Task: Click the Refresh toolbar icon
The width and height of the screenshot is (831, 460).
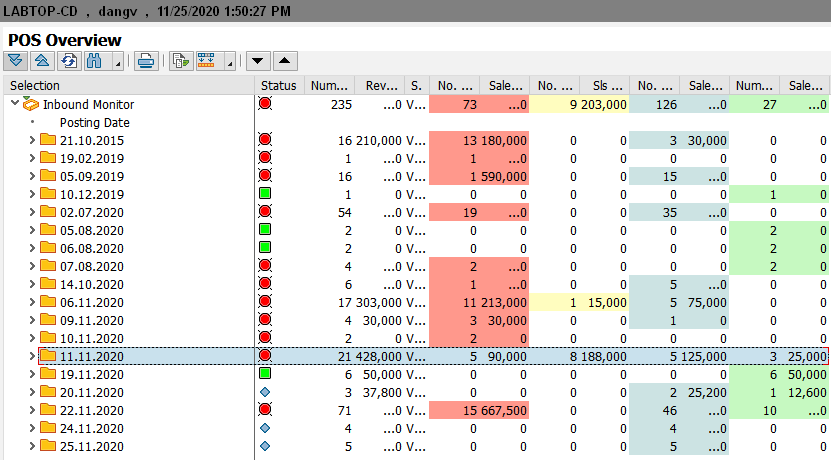Action: pos(68,61)
